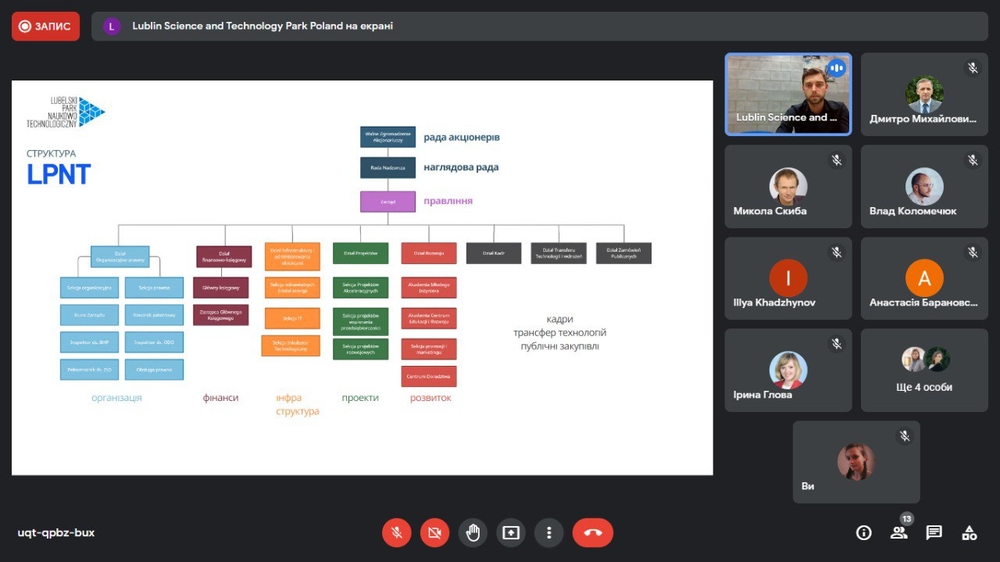
Task: Click the 'інфра структура' caption on slide
Action: point(297,404)
